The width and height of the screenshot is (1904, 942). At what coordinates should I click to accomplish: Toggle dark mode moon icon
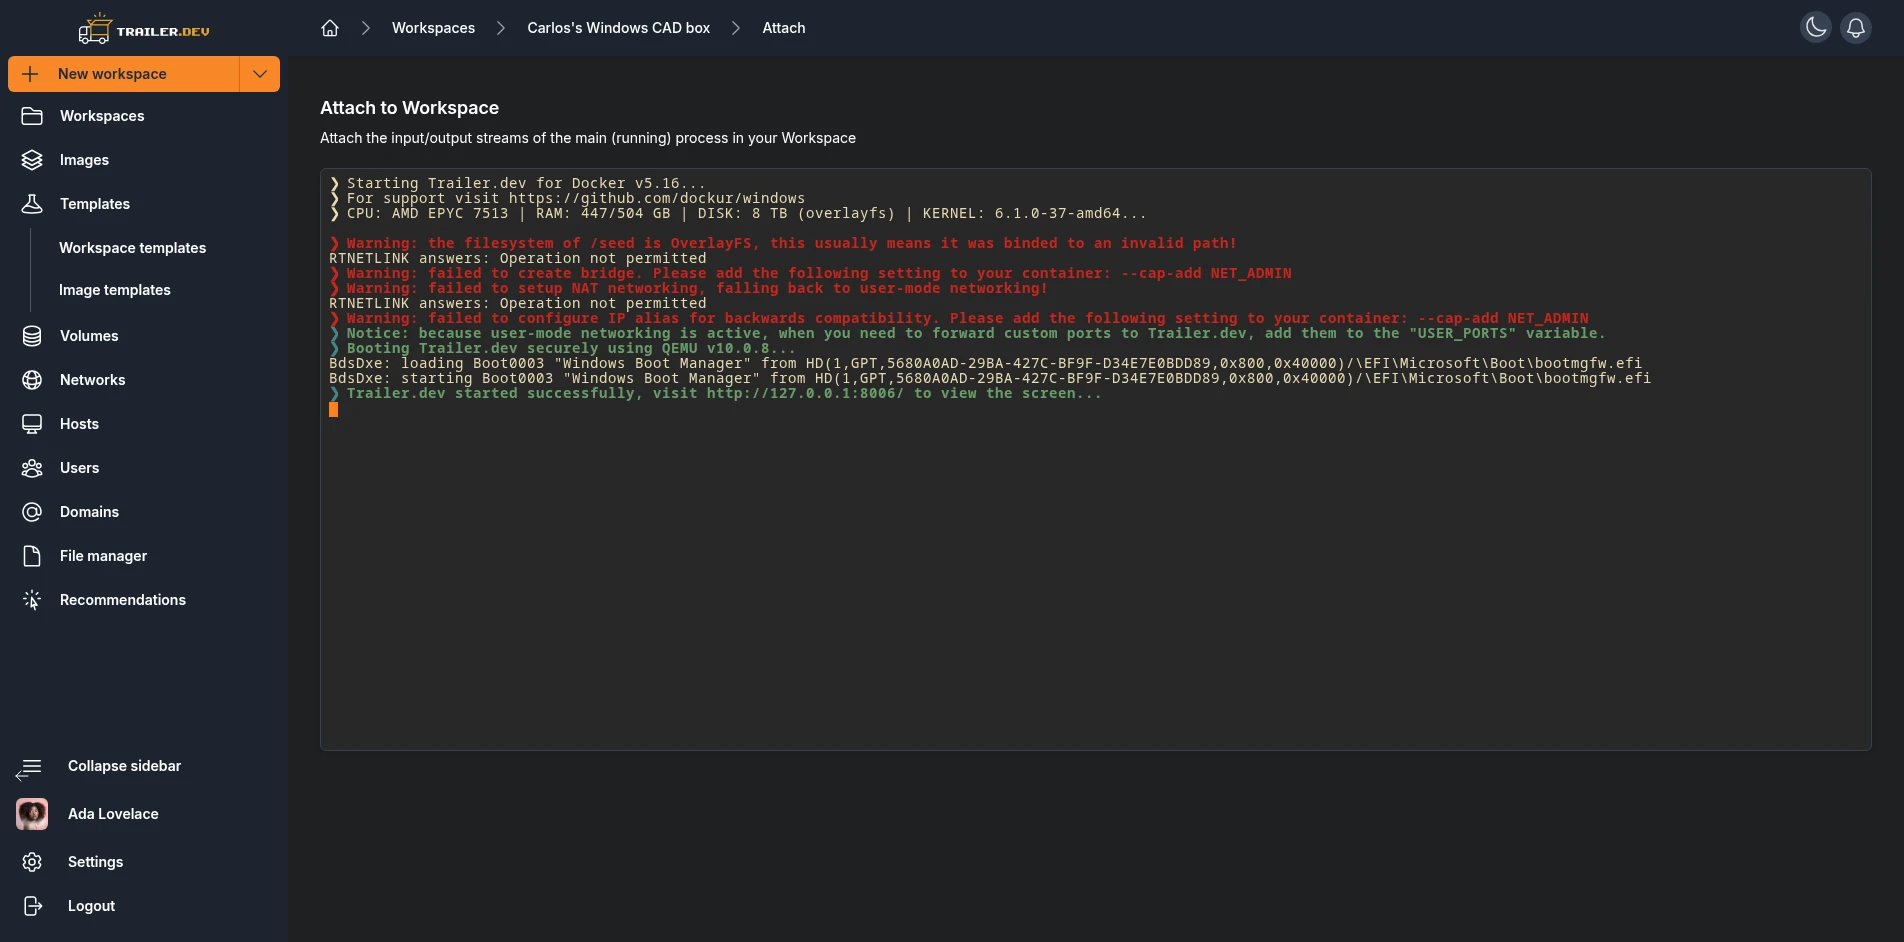click(1816, 27)
